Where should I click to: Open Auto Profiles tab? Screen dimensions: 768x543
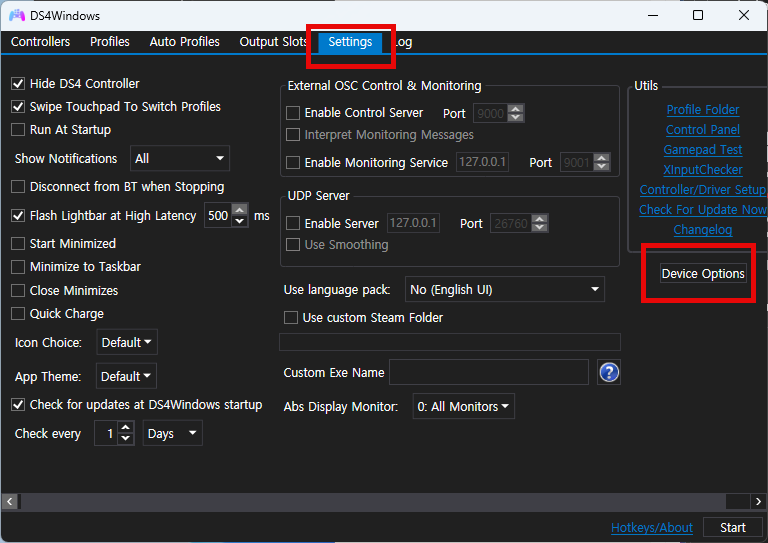pyautogui.click(x=185, y=42)
